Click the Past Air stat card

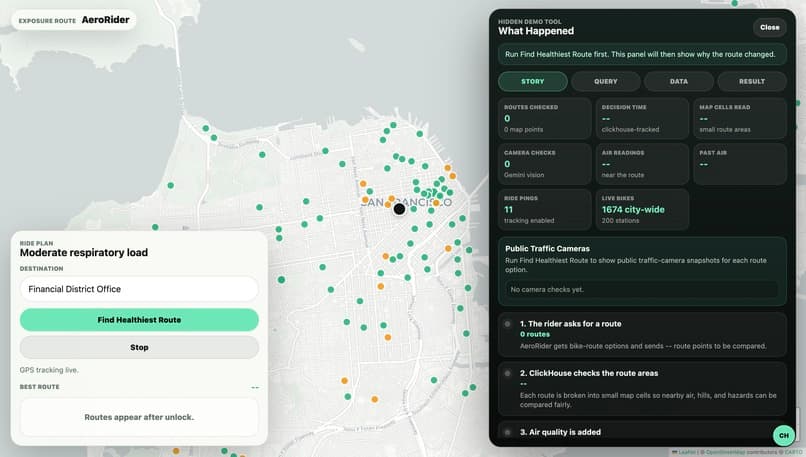tap(740, 164)
